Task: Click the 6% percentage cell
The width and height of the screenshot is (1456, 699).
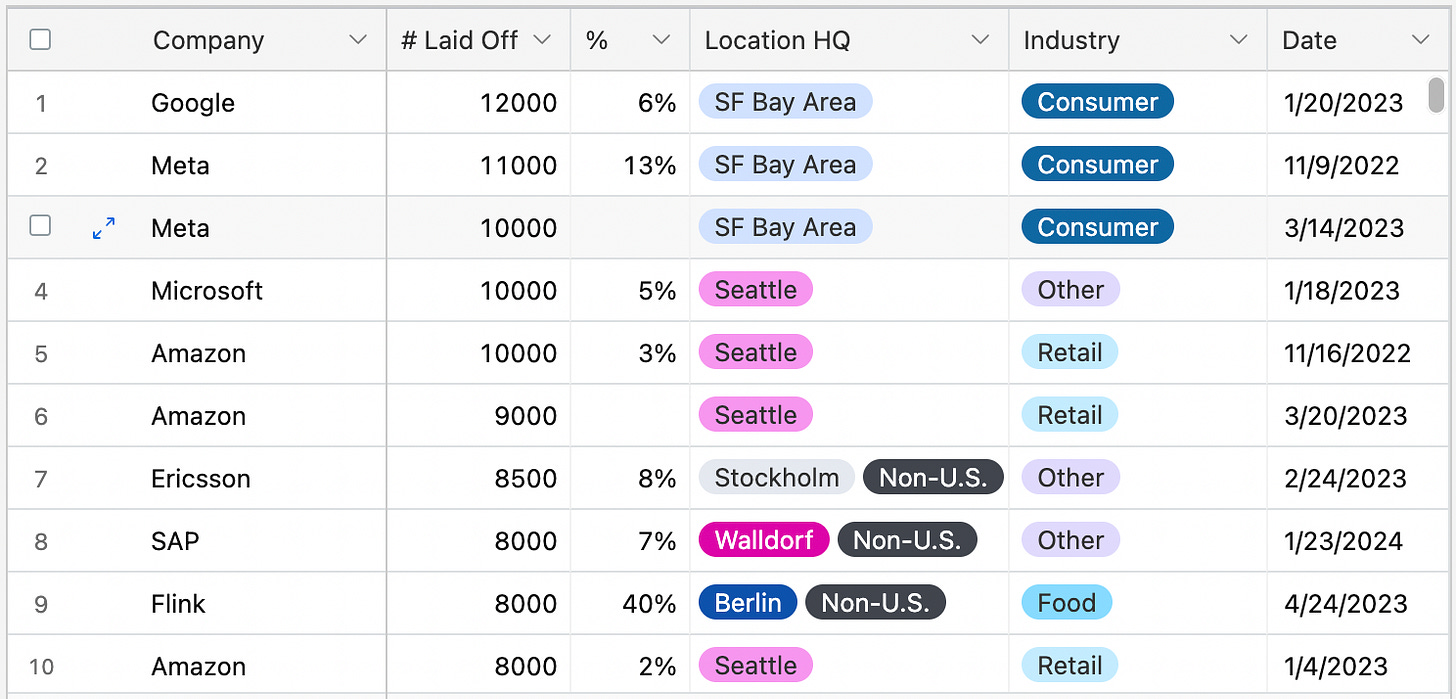Action: (657, 103)
